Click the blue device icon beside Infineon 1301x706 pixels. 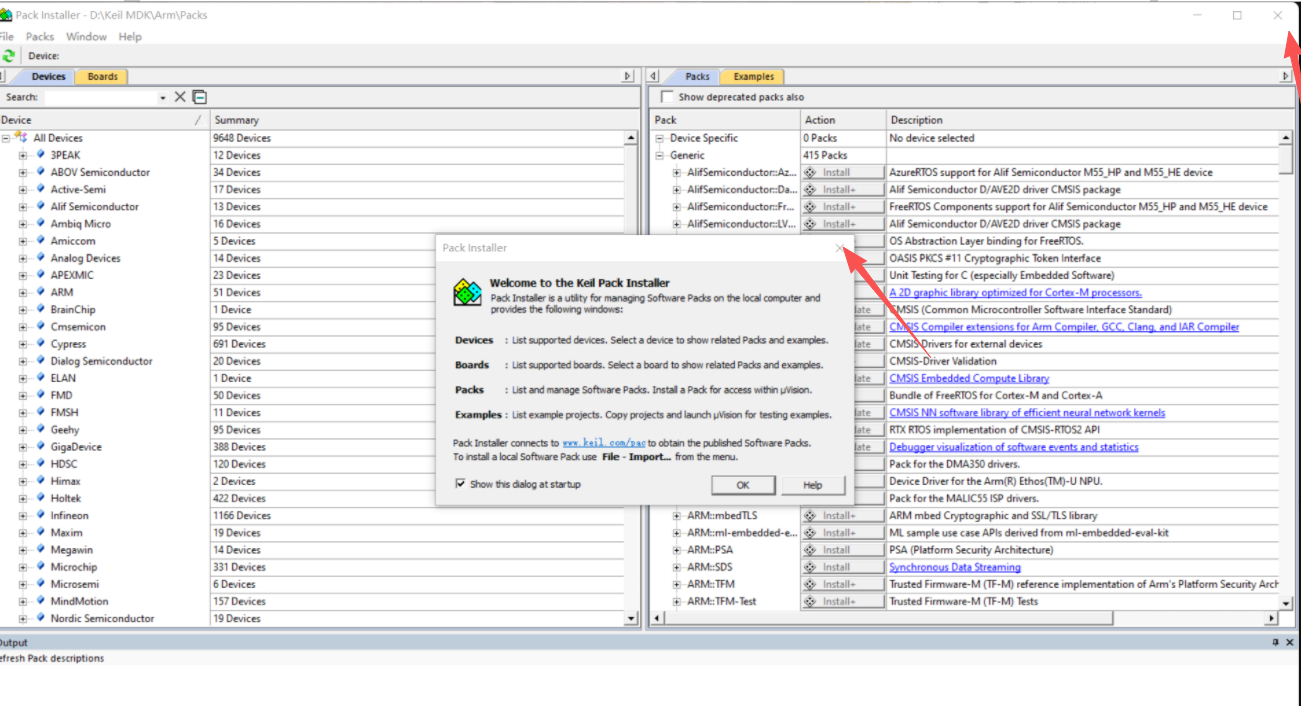[41, 515]
